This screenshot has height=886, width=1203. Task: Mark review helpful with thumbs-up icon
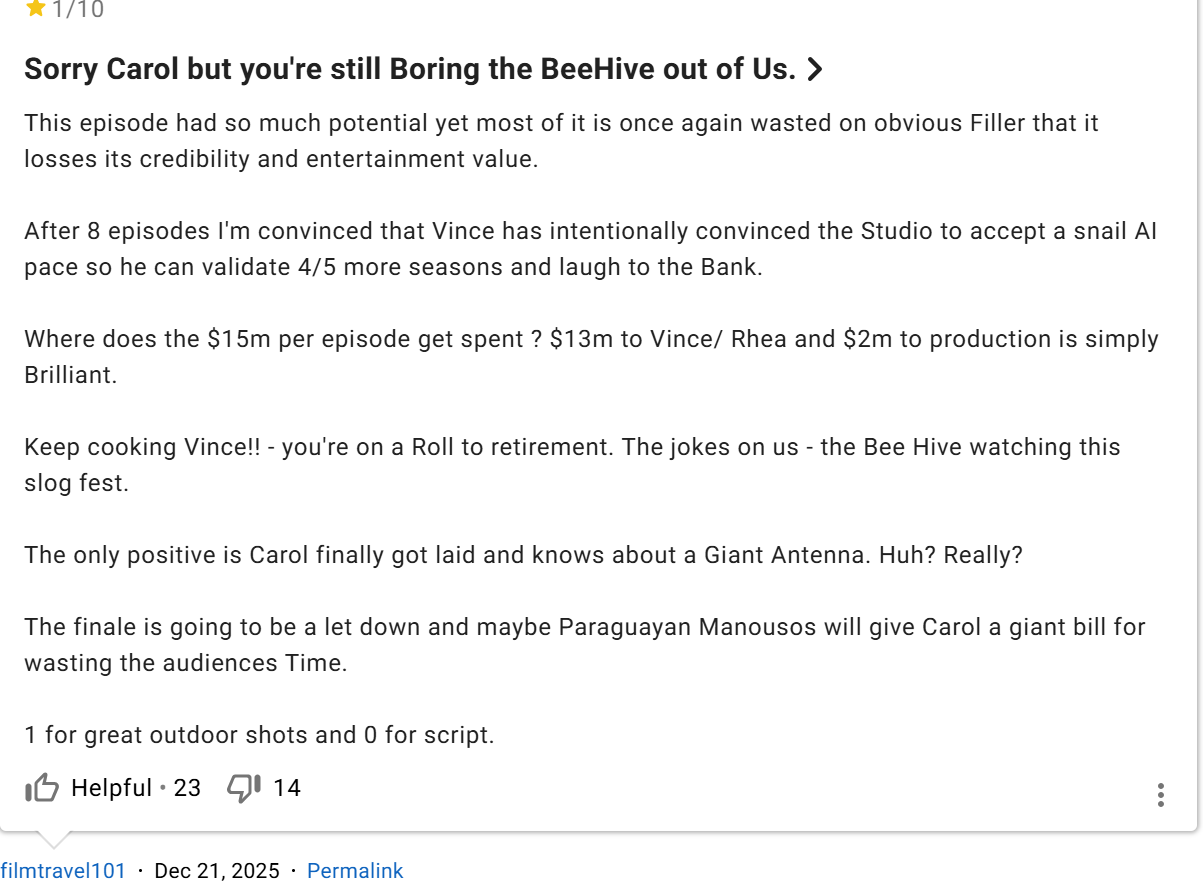tap(42, 789)
